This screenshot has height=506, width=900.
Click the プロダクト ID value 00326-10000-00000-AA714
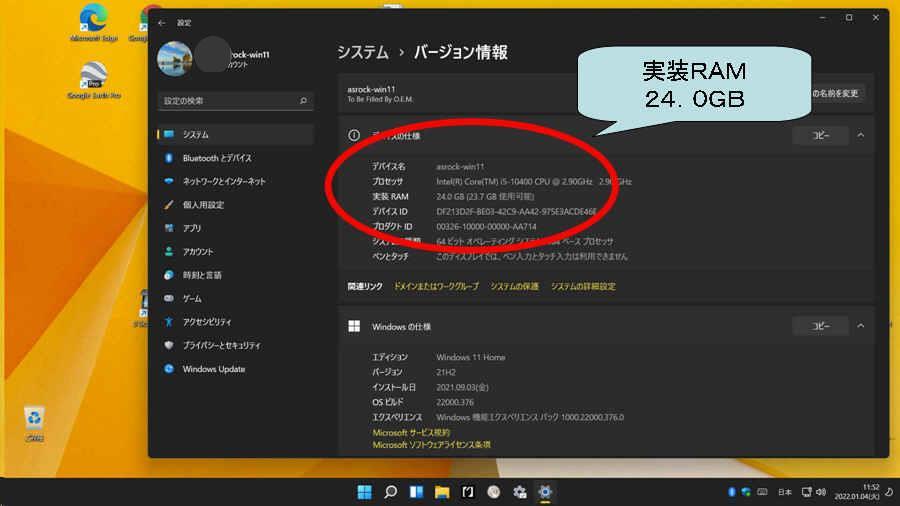pos(486,227)
